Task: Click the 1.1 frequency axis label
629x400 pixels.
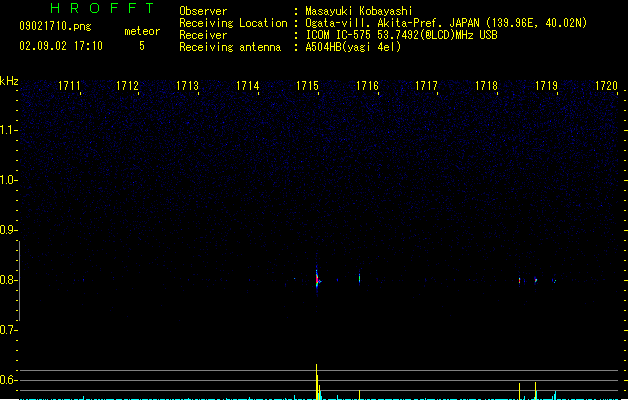Action: (8, 130)
